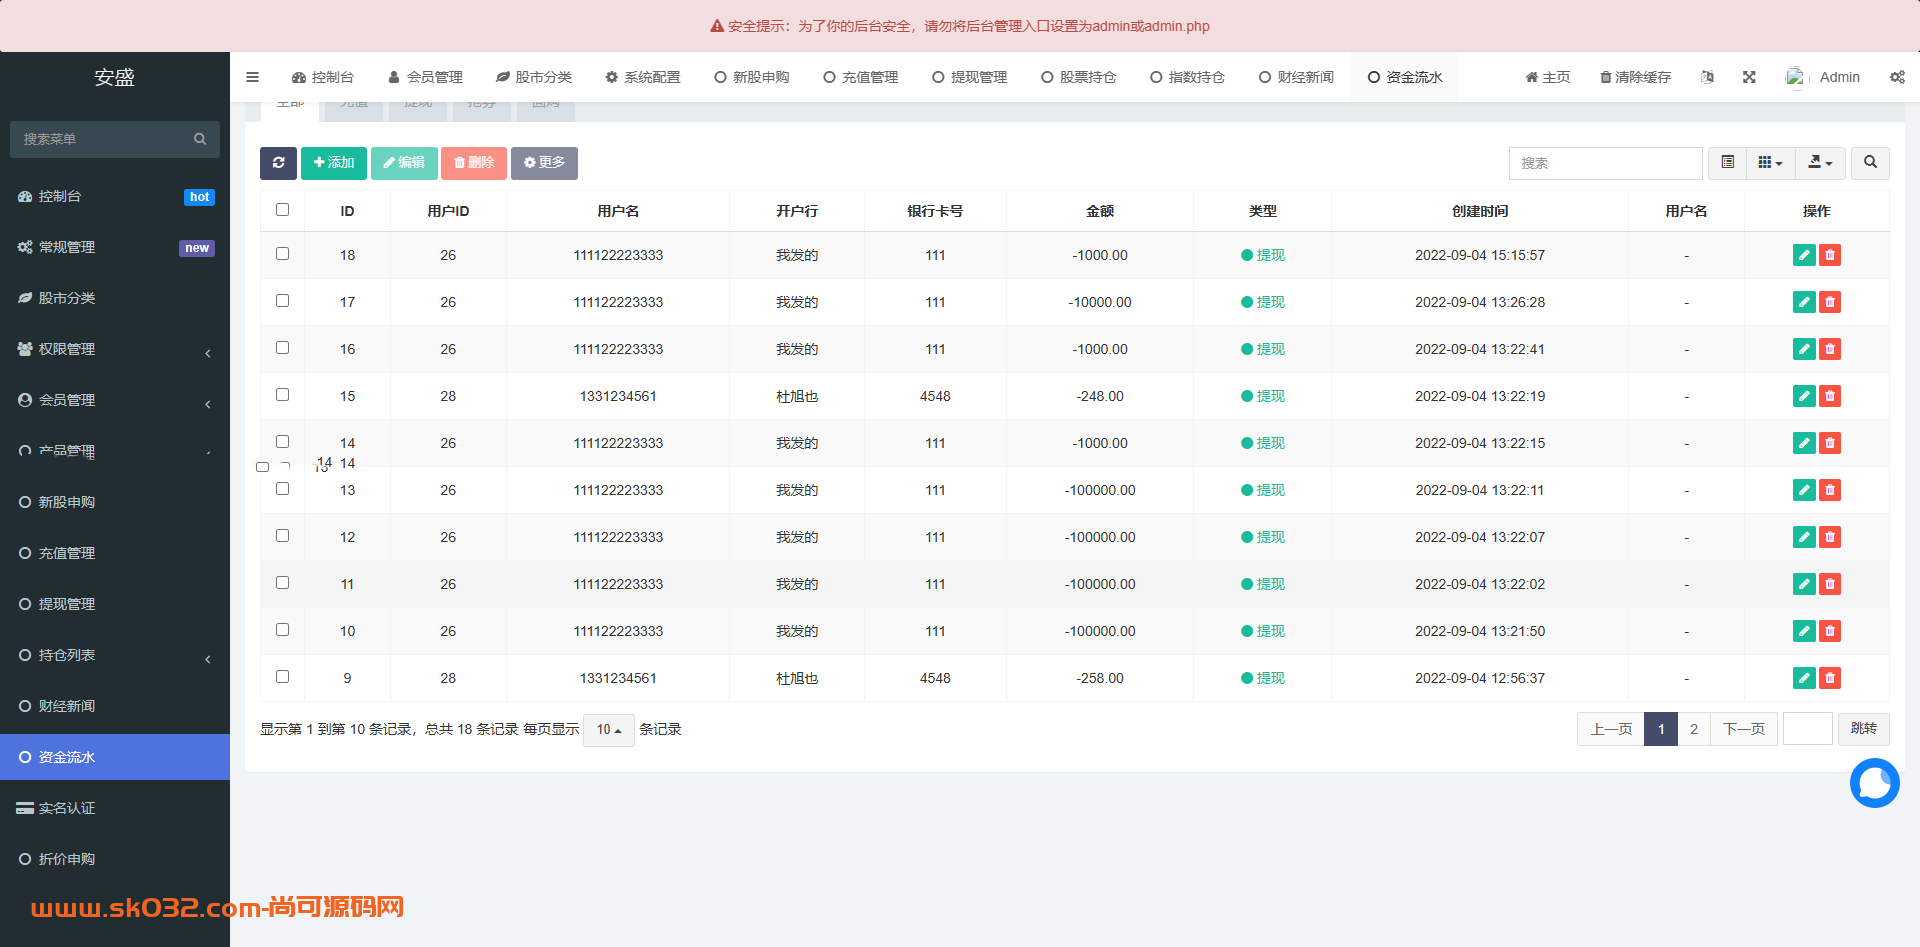1920x947 pixels.
Task: Open the chat bubble floating icon
Action: [x=1874, y=783]
